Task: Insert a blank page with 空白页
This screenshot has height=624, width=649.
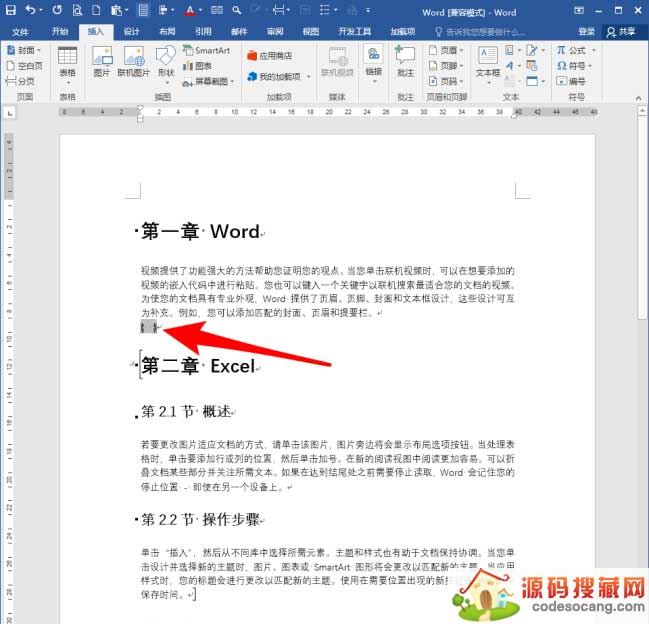Action: [25, 65]
